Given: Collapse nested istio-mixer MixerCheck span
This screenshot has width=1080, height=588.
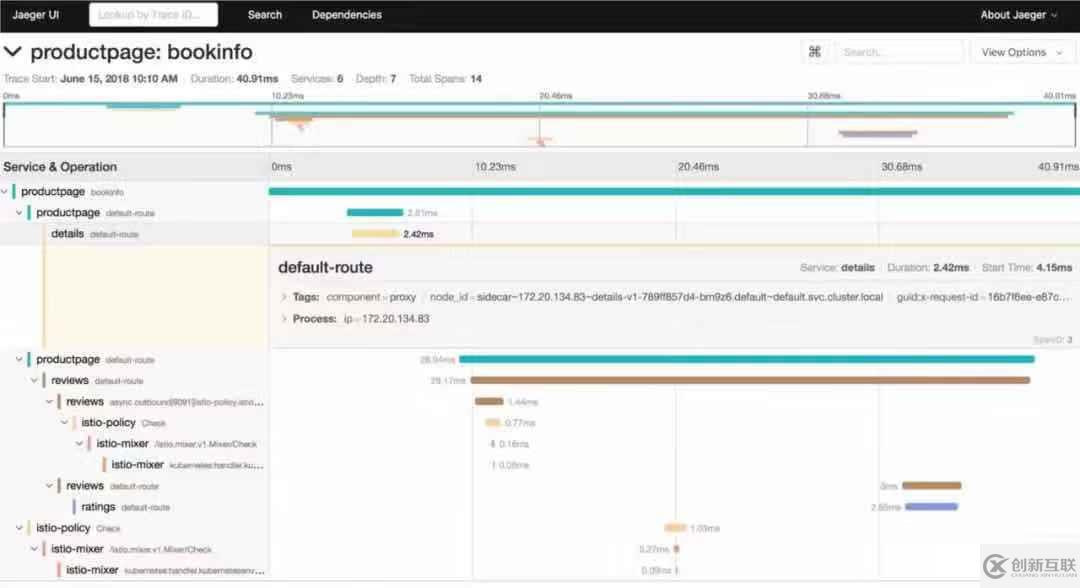Looking at the screenshot, I should (x=80, y=443).
